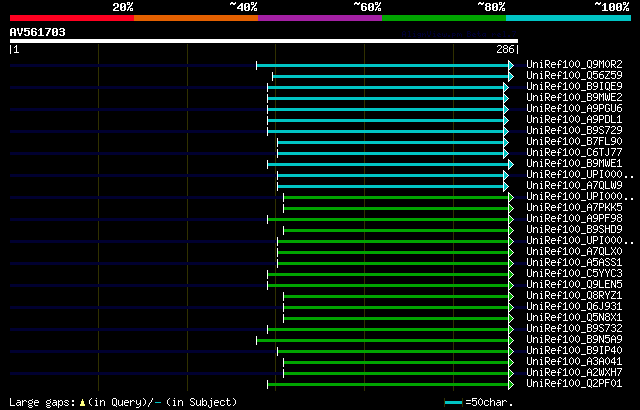Viewport: 640px width, 410px height.
Task: Choose the UniRef100_B9SHD9 label
Action: click(x=574, y=230)
